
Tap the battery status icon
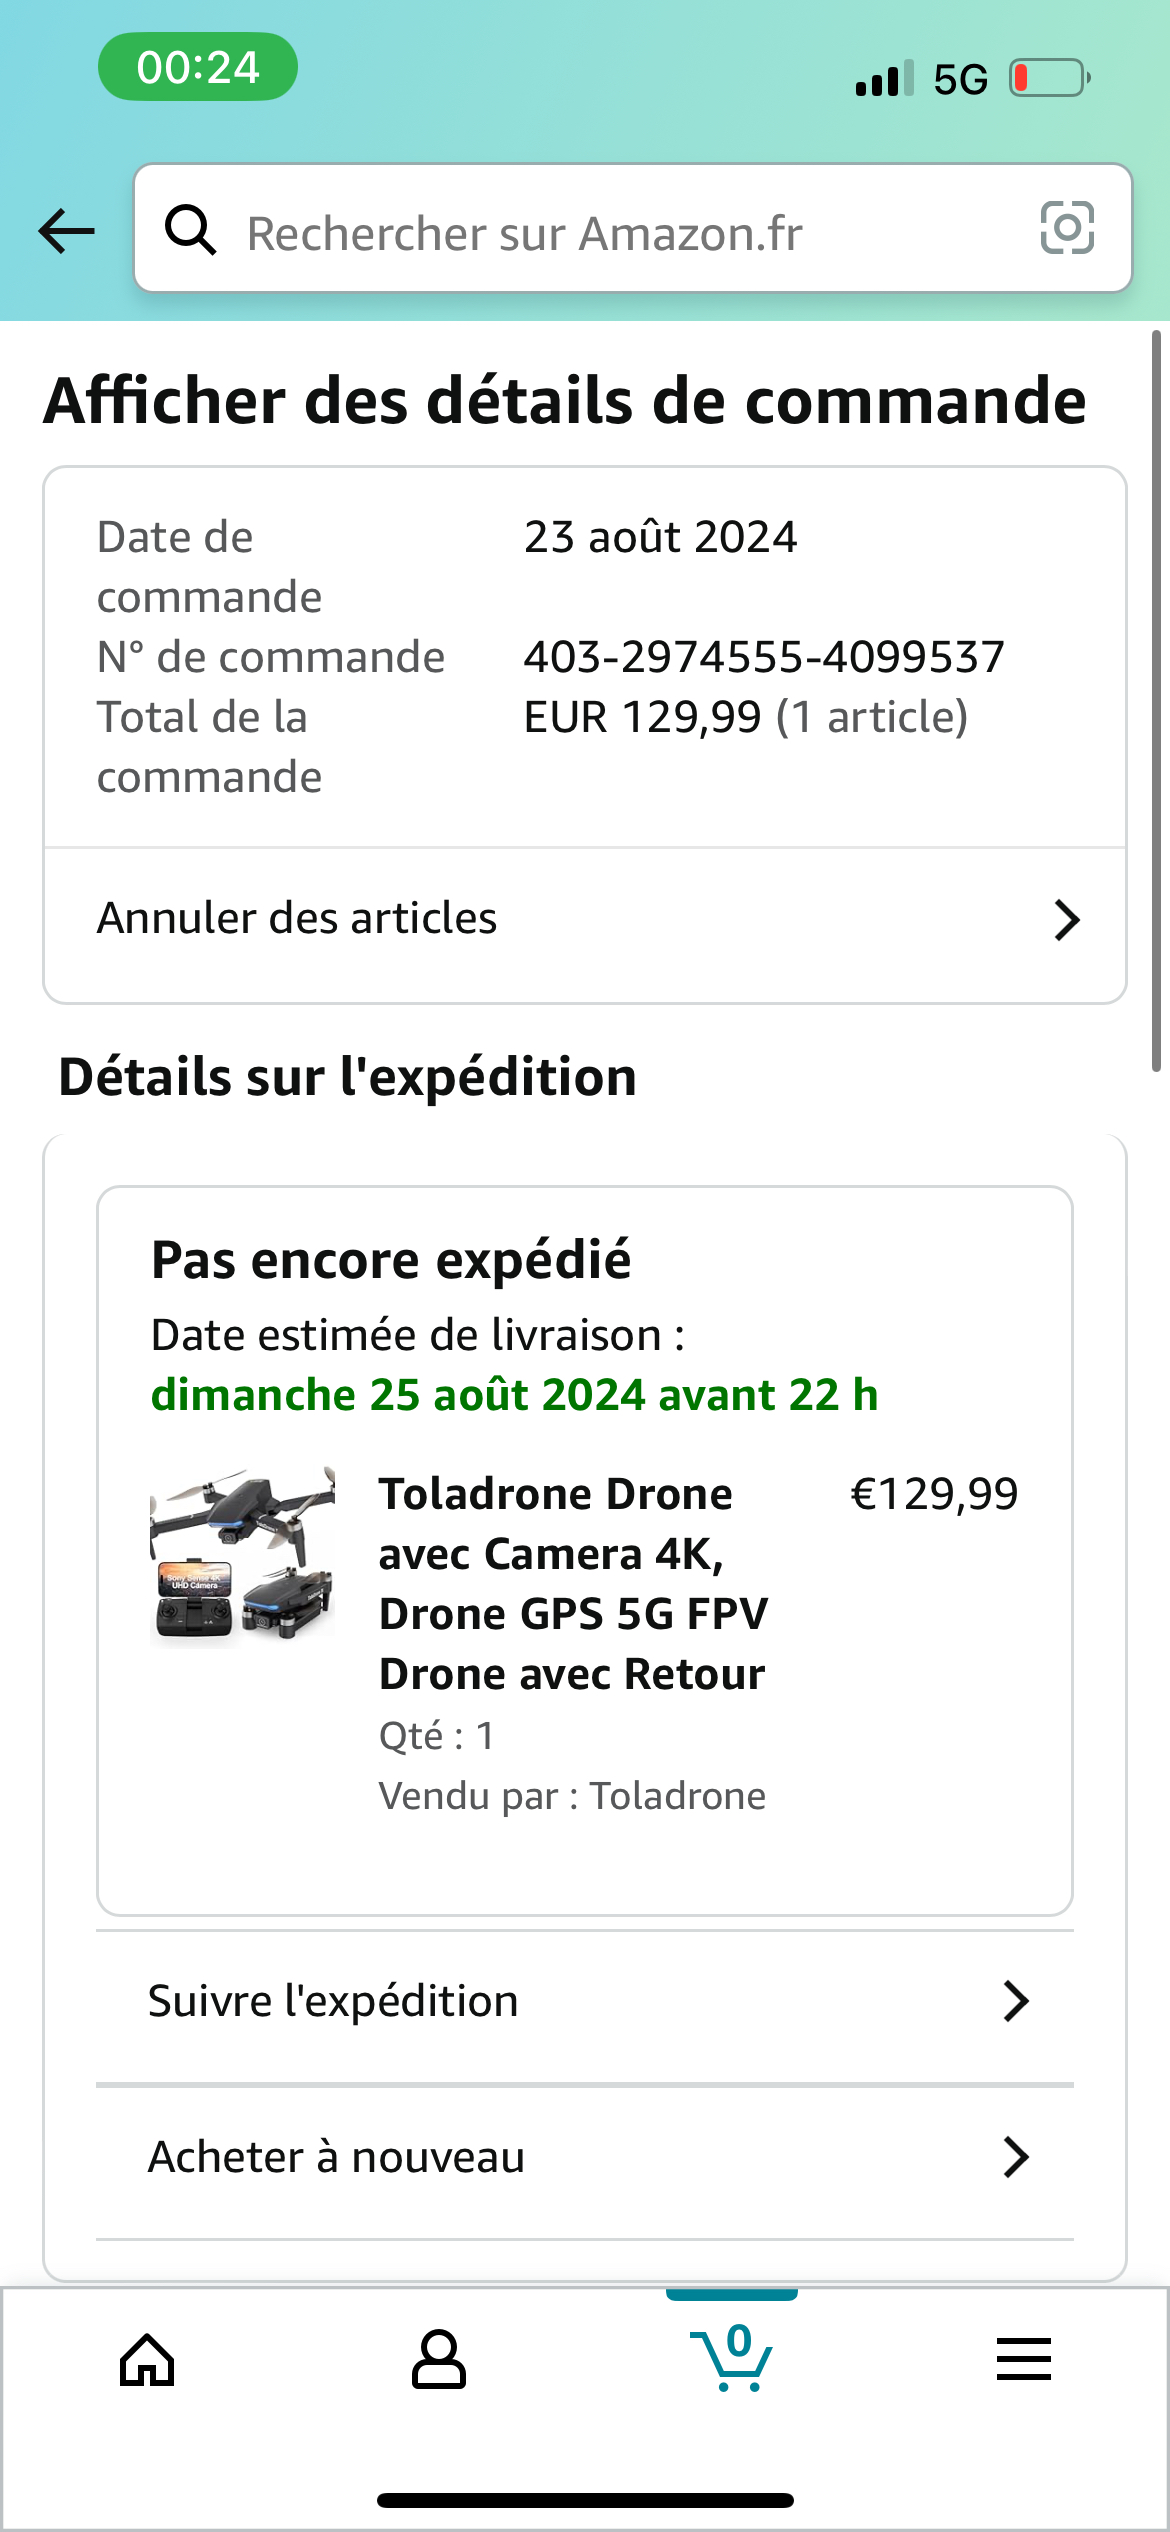pos(1049,78)
